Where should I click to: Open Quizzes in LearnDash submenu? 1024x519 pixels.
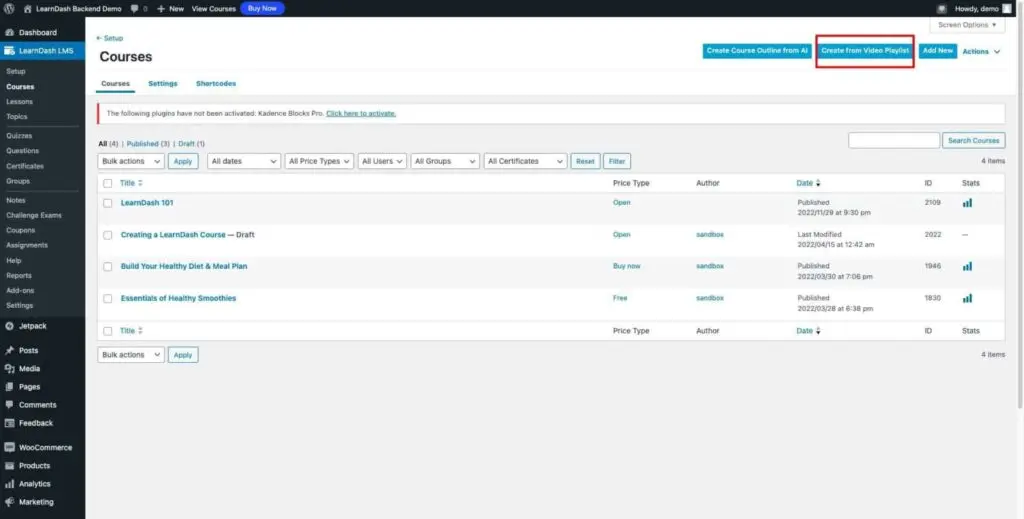19,136
